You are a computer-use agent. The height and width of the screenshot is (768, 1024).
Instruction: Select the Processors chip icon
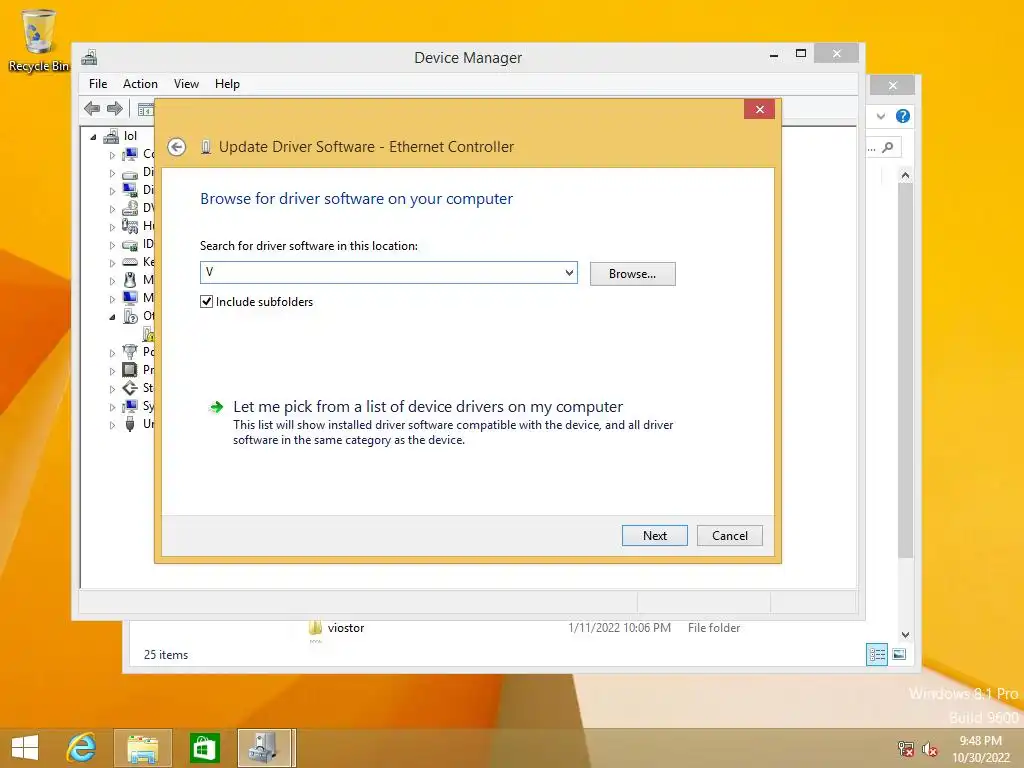pyautogui.click(x=130, y=370)
